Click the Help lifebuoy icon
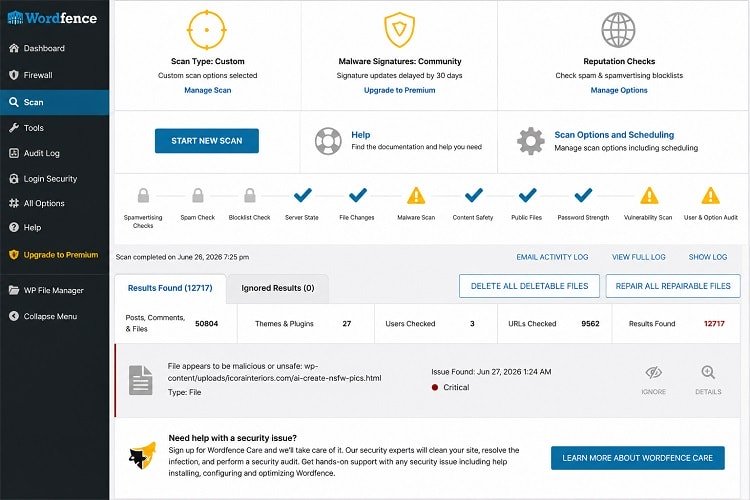Screen dimensions: 750x500 coord(328,141)
